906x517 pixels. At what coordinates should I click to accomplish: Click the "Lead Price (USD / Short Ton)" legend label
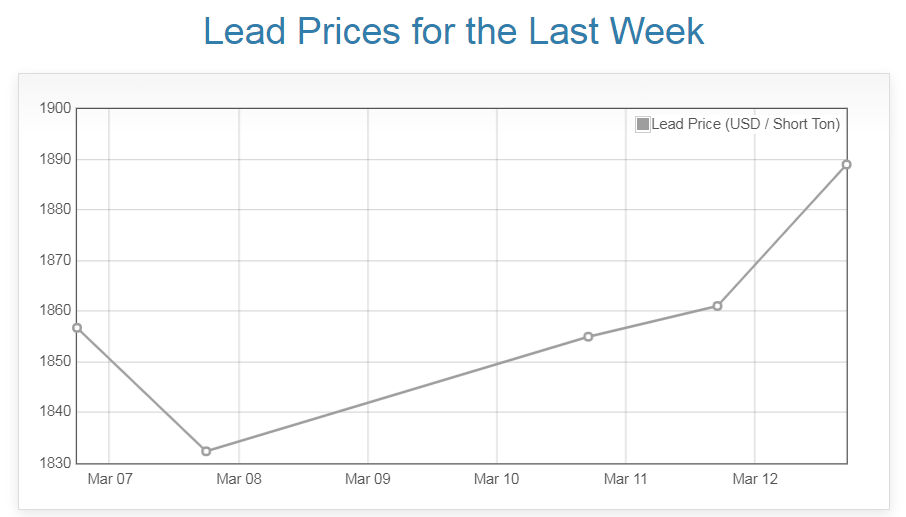pos(746,124)
